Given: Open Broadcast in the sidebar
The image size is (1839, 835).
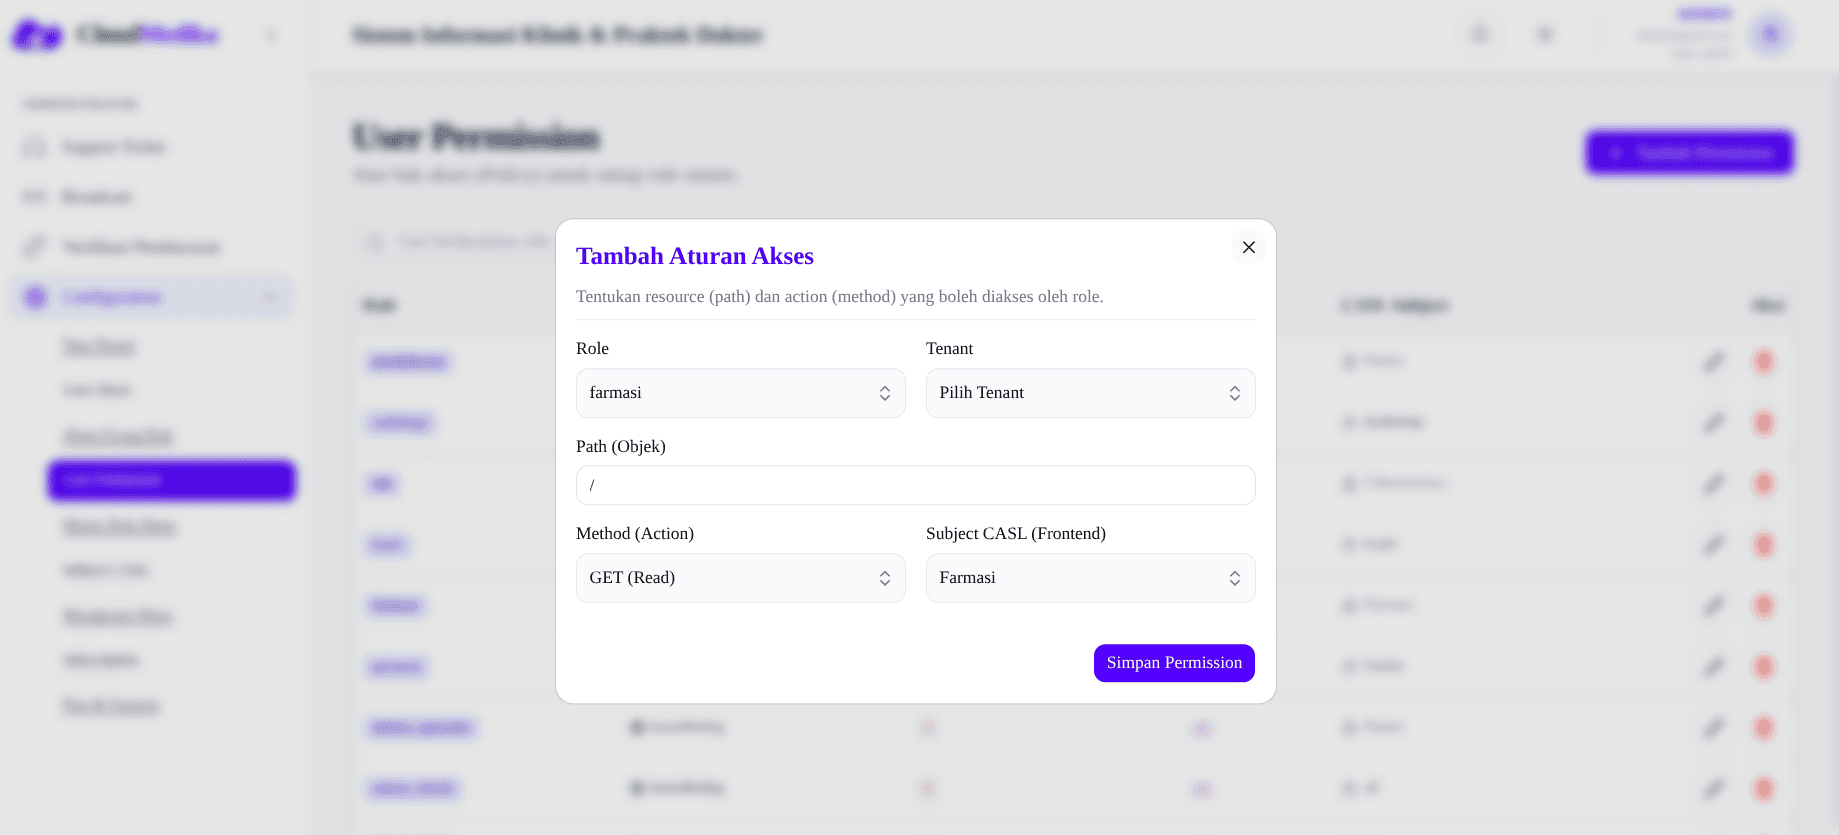Looking at the screenshot, I should (95, 197).
